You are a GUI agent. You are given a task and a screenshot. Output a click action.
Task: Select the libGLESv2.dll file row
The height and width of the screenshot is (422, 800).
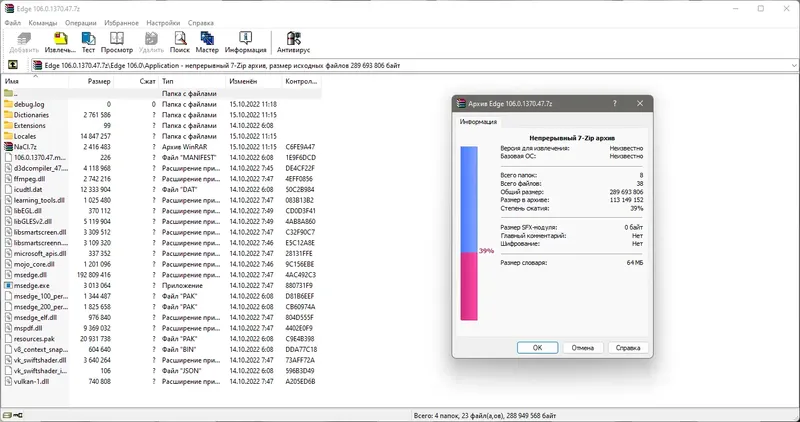tap(161, 221)
